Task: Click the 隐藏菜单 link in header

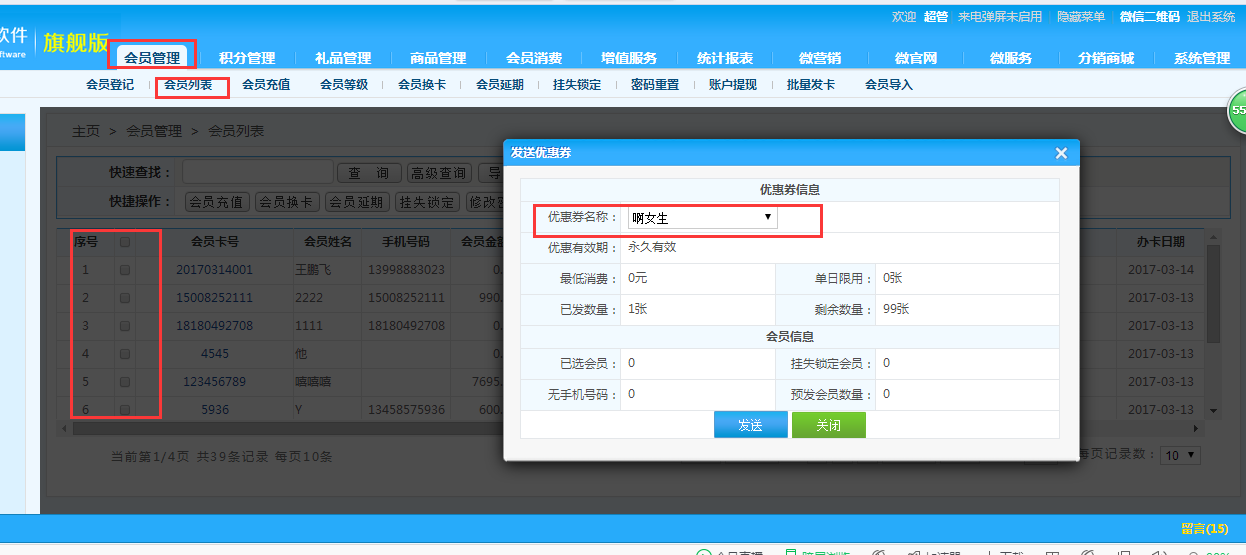Action: (x=1081, y=17)
